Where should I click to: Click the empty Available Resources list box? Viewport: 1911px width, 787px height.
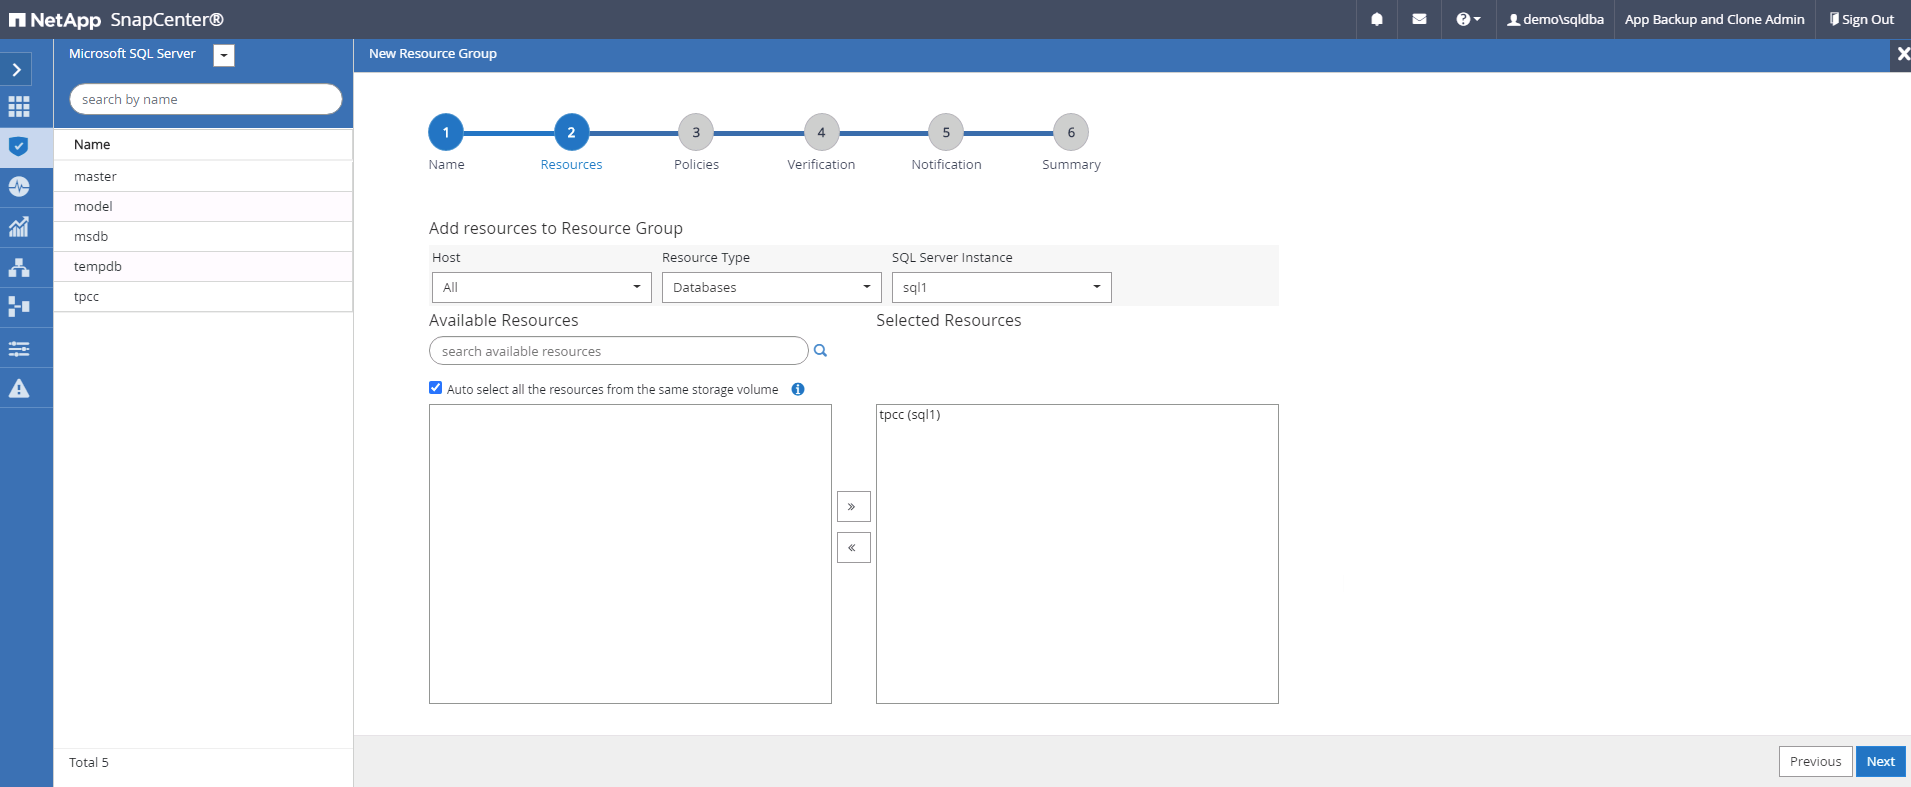[x=630, y=554]
